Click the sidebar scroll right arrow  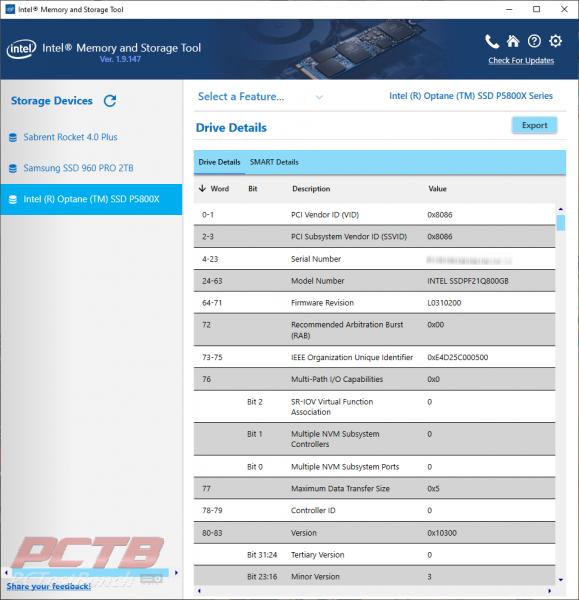pos(176,573)
